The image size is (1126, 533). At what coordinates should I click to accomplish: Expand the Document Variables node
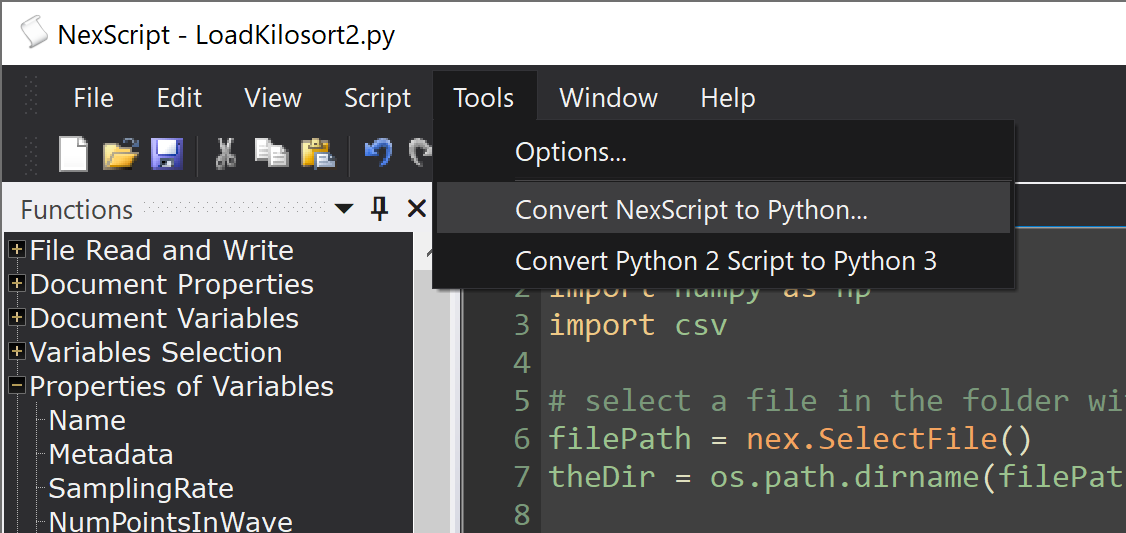tap(17, 318)
